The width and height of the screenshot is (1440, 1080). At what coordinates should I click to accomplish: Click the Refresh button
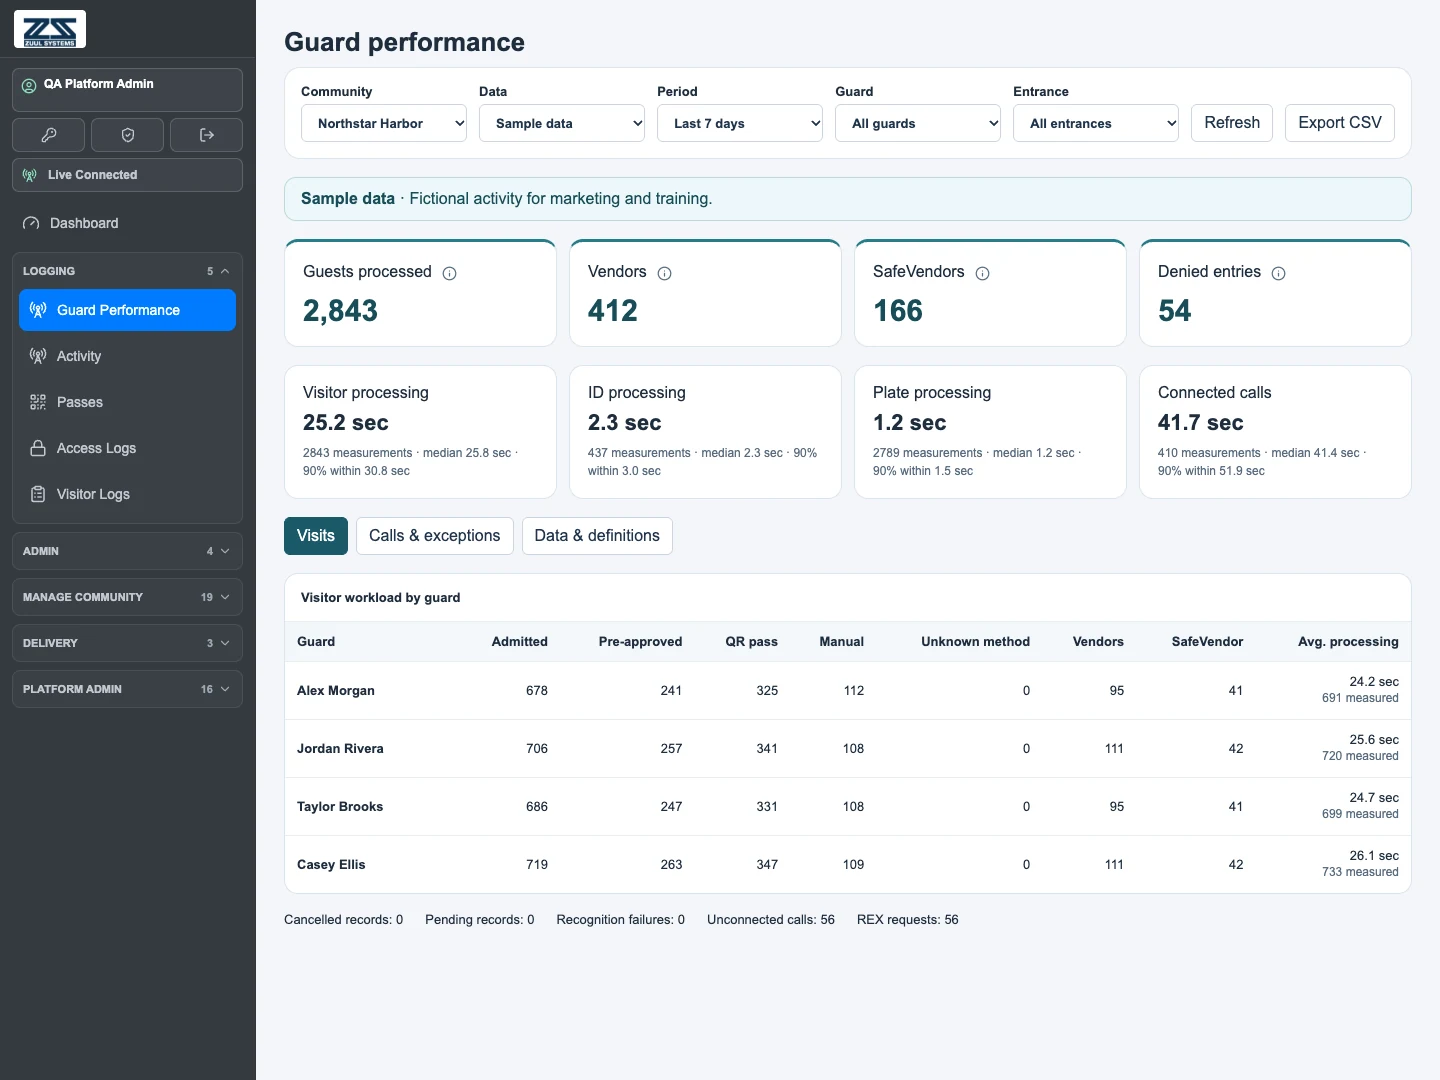pyautogui.click(x=1232, y=123)
